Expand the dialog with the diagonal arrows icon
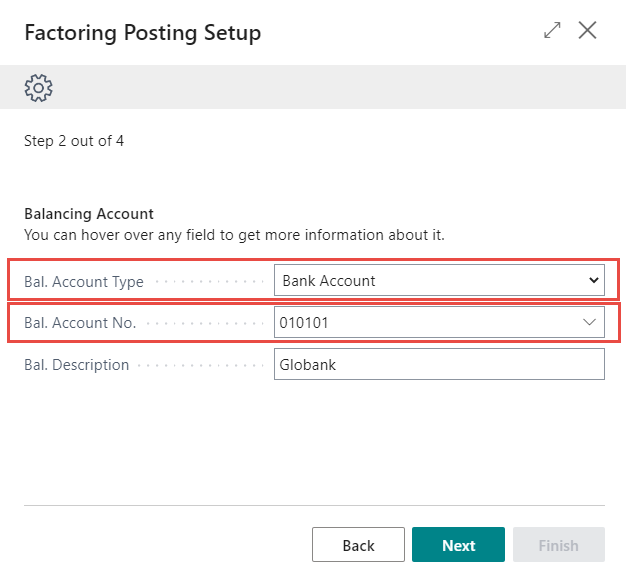Viewport: 626px width, 584px height. [552, 31]
